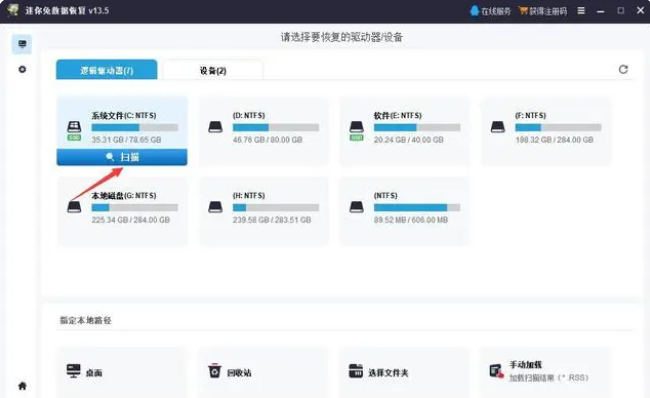This screenshot has height=398, width=650.
Task: Click the 扫描 button for C drive
Action: (x=122, y=157)
